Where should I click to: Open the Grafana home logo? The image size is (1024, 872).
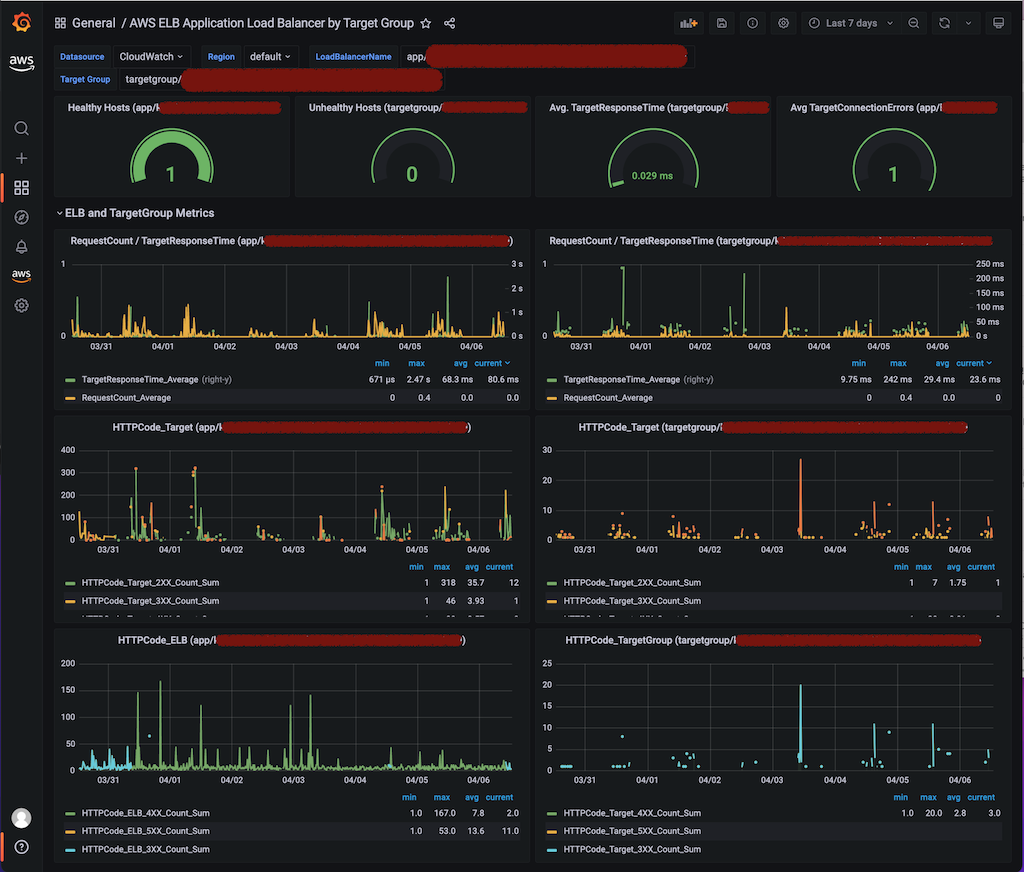coord(22,22)
